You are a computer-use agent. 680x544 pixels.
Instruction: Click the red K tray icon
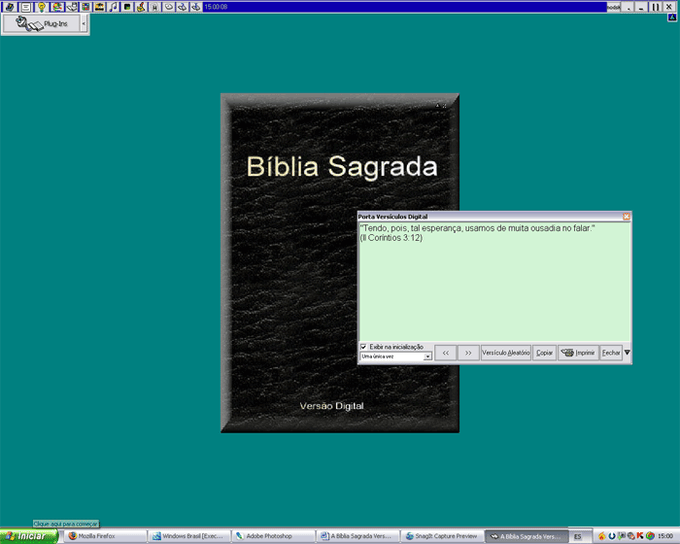click(640, 536)
